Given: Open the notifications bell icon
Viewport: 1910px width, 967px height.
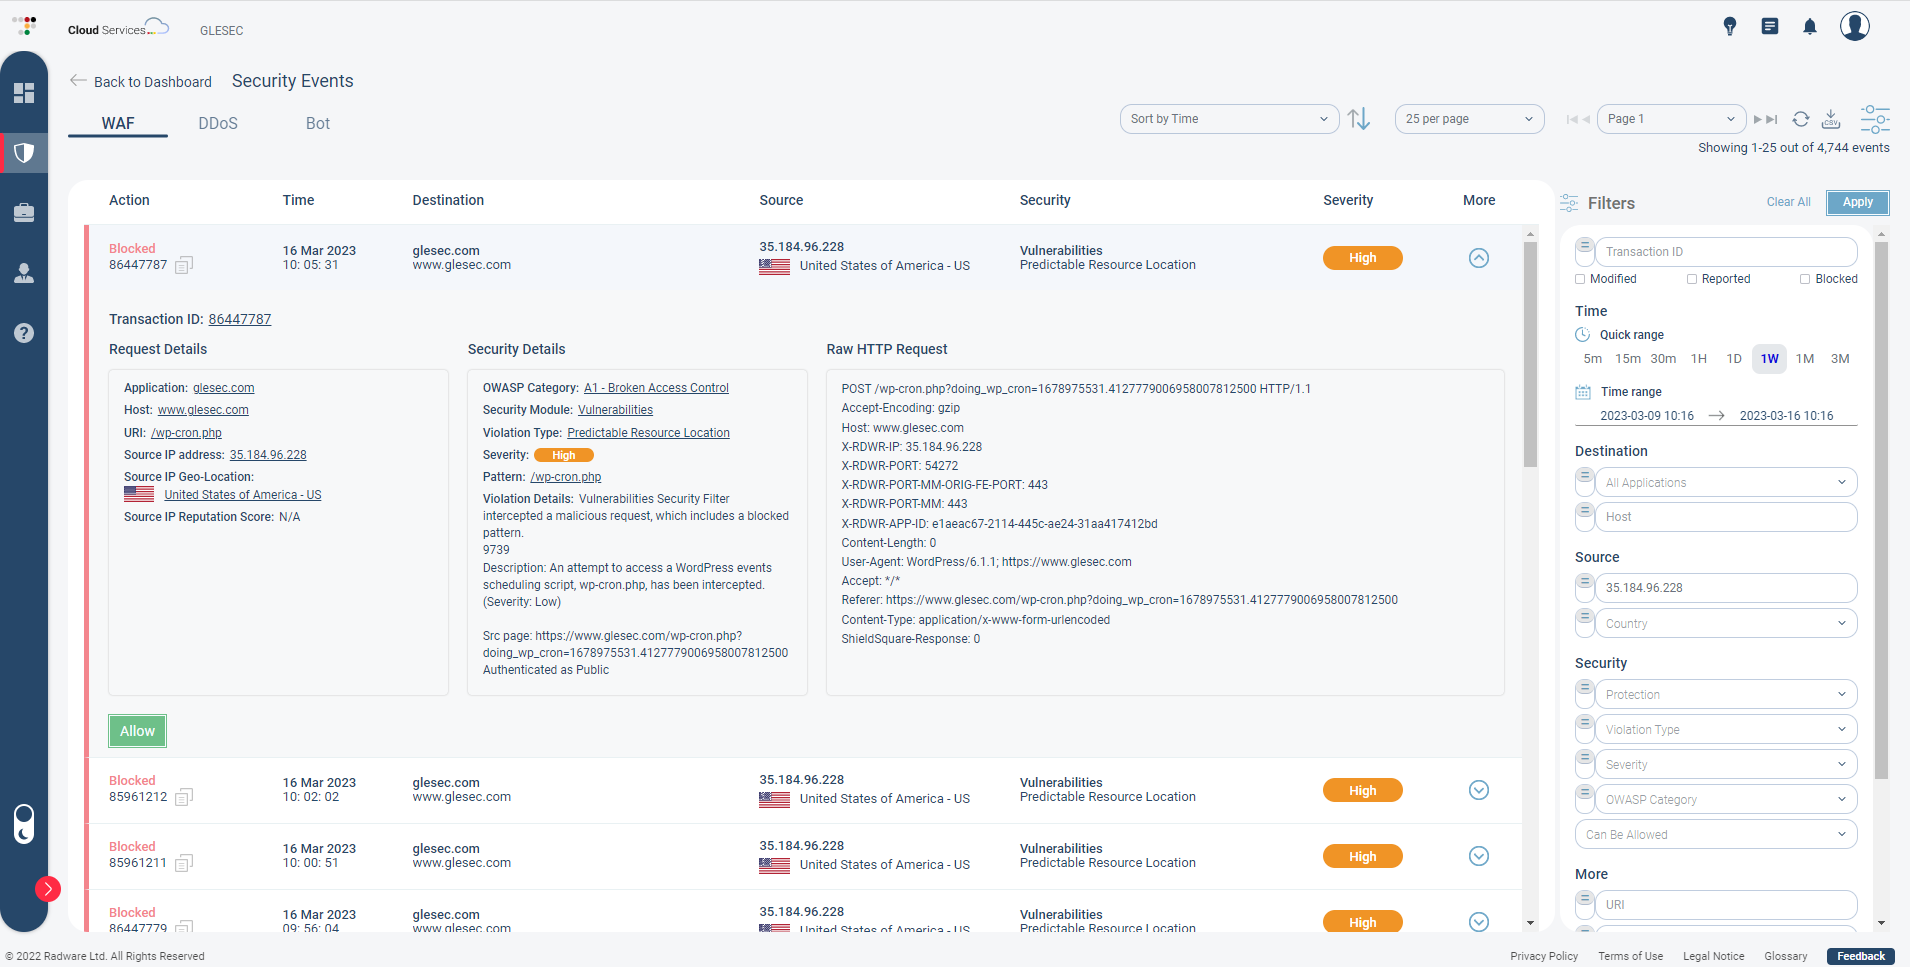Looking at the screenshot, I should [x=1810, y=27].
